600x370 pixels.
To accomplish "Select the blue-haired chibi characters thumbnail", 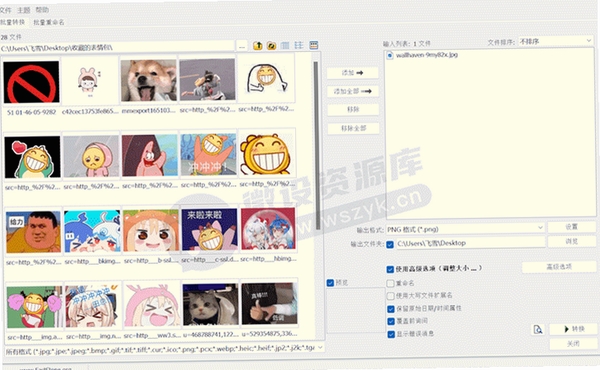I will click(92, 231).
